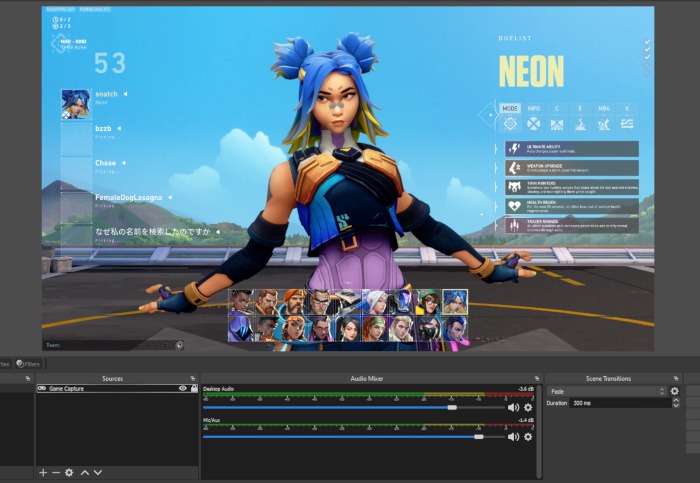Click the game mode diamond icon under MODE

point(510,124)
